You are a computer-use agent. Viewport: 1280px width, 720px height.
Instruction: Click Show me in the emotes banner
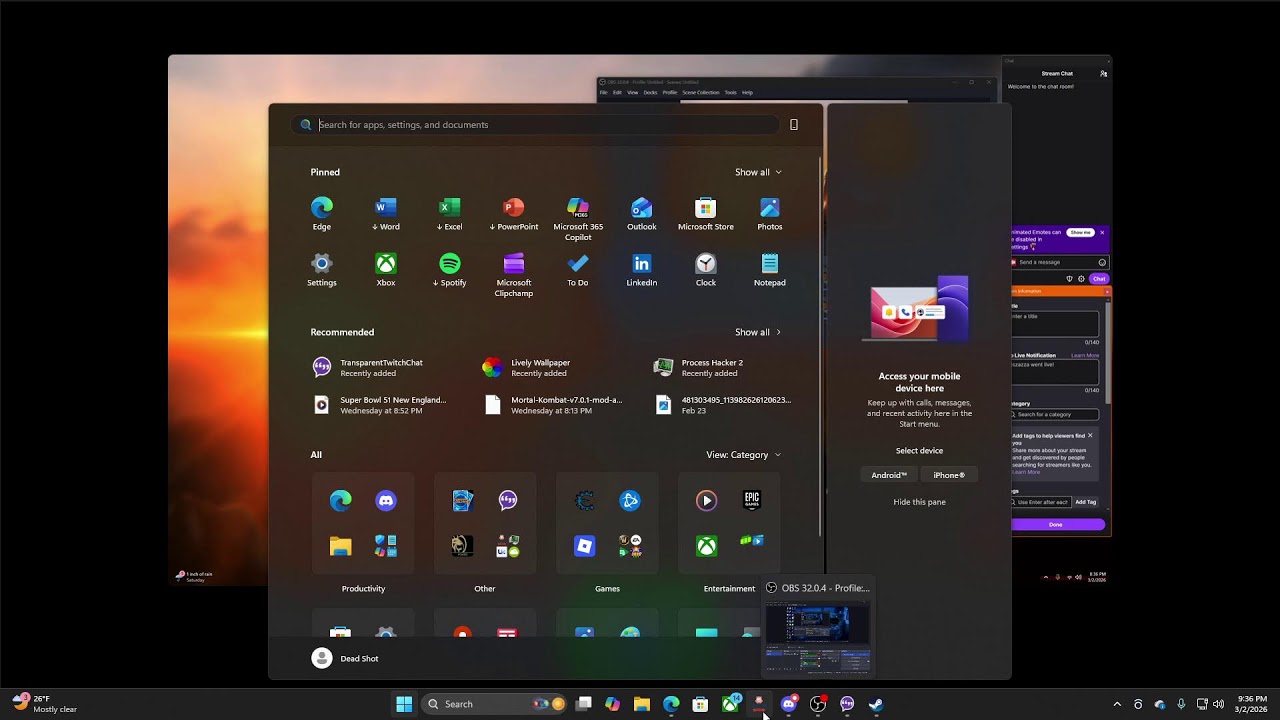(x=1080, y=232)
